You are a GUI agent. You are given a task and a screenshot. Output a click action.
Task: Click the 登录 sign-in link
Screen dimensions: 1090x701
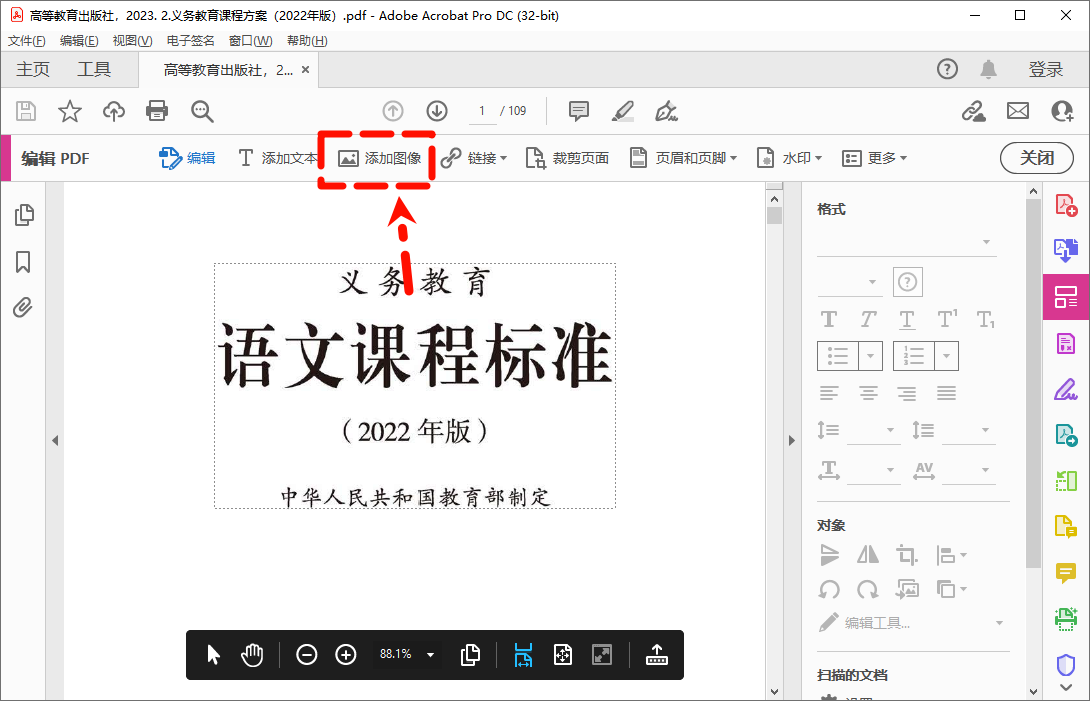click(1046, 70)
